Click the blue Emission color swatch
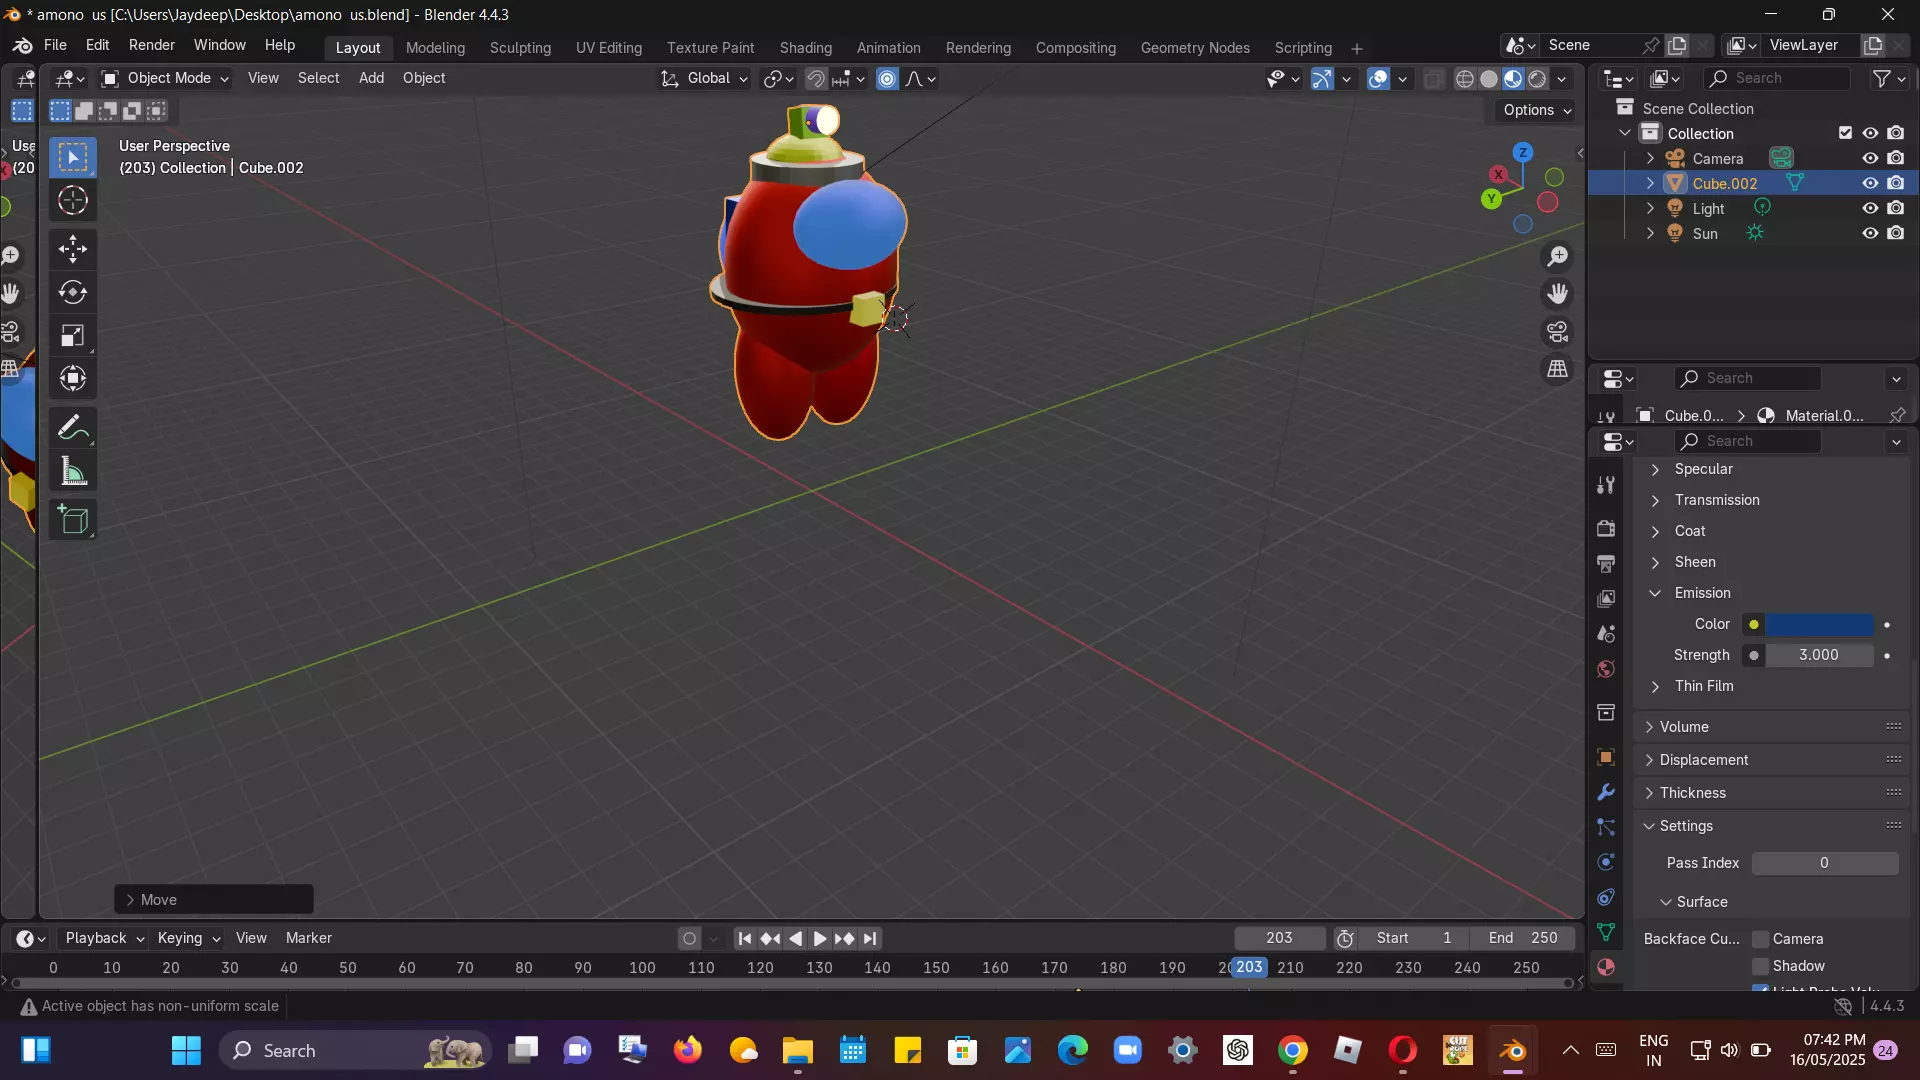 1819,624
